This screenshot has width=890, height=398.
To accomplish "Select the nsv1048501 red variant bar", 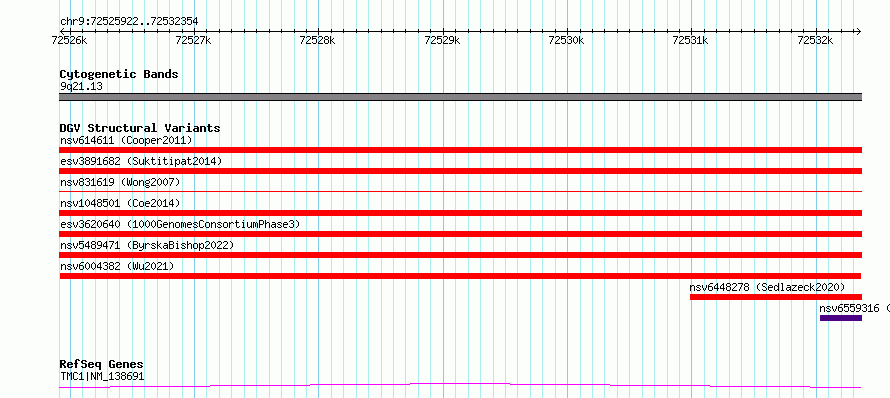I will pos(460,213).
